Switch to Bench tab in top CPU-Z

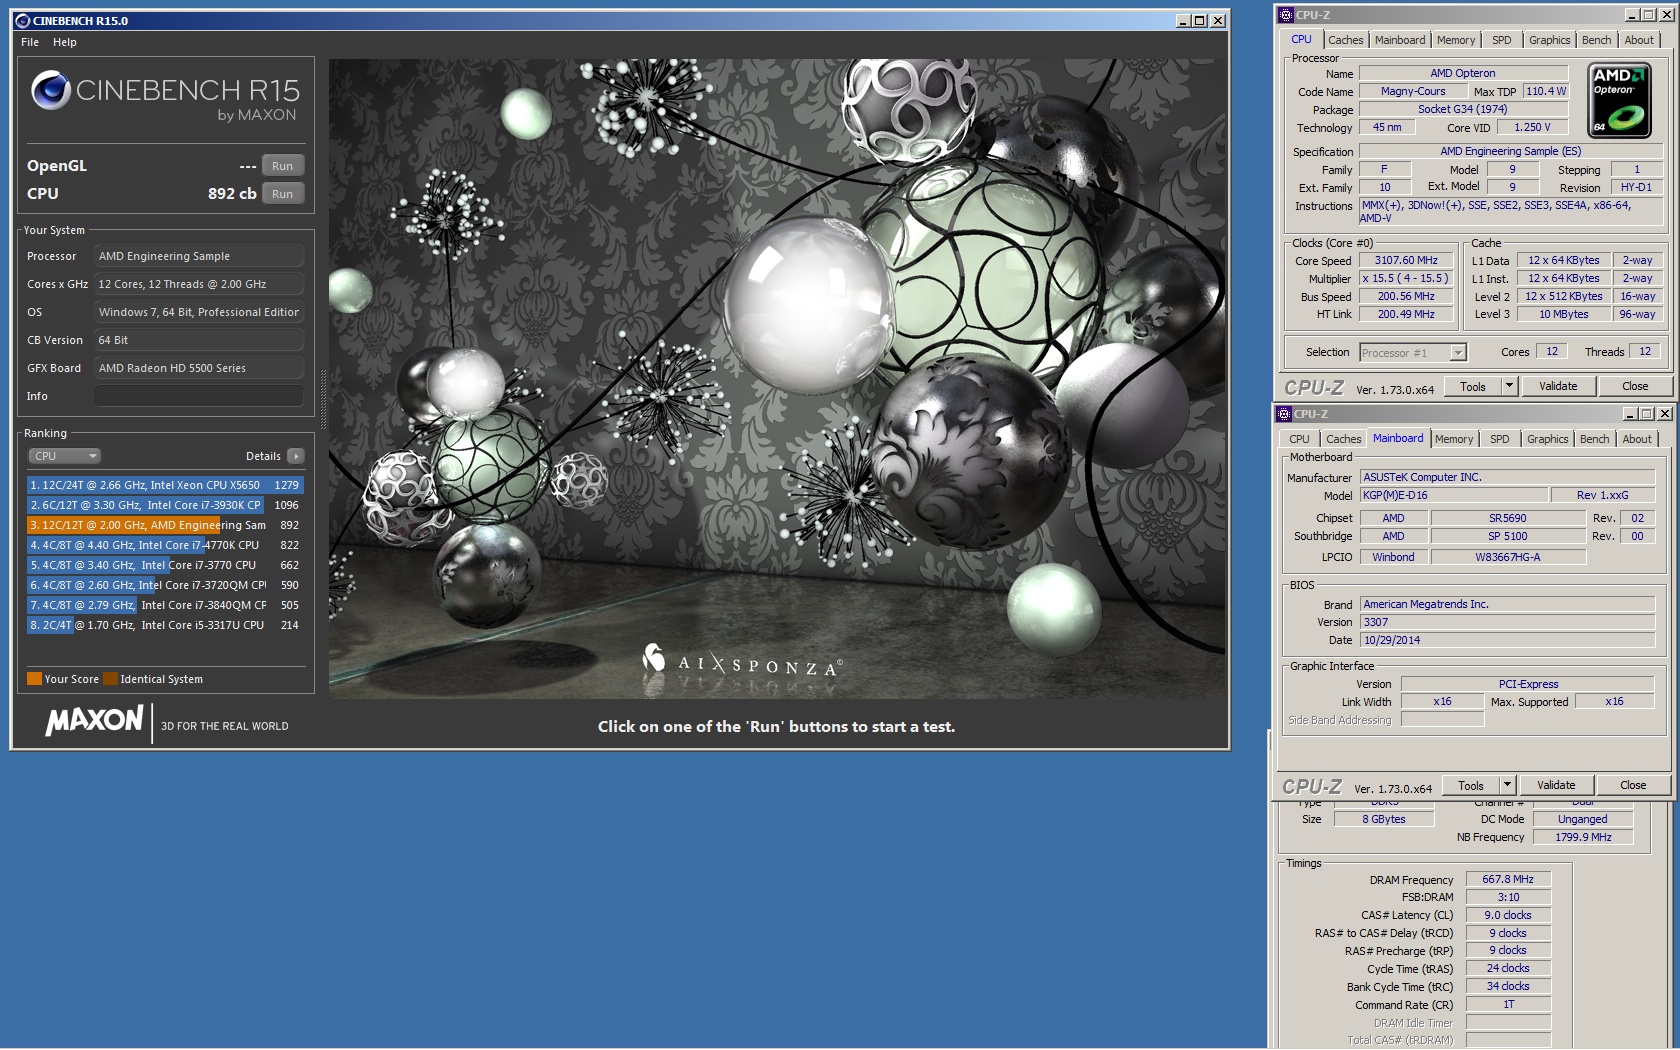click(1596, 40)
